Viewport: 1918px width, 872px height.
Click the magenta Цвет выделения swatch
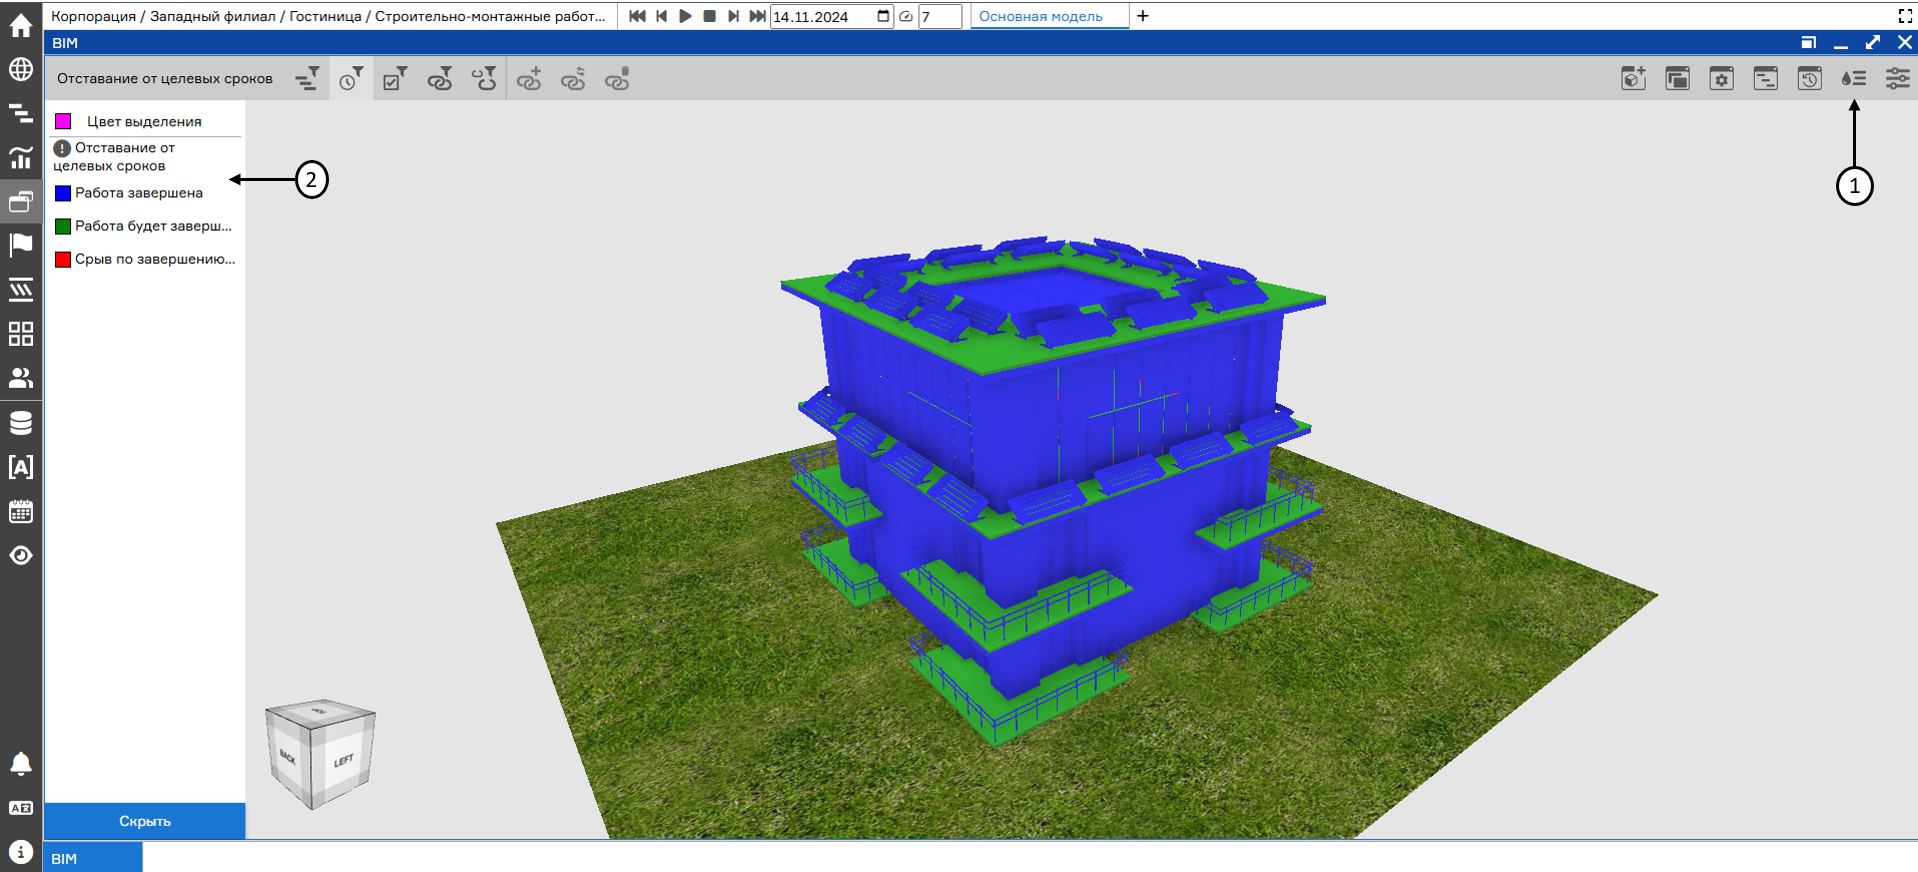tap(63, 121)
